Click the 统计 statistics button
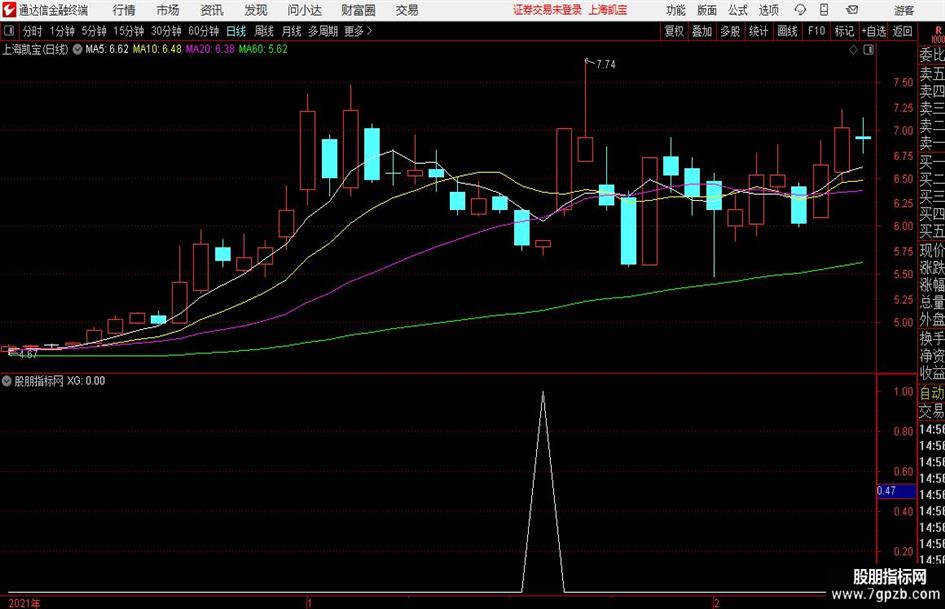 758,31
